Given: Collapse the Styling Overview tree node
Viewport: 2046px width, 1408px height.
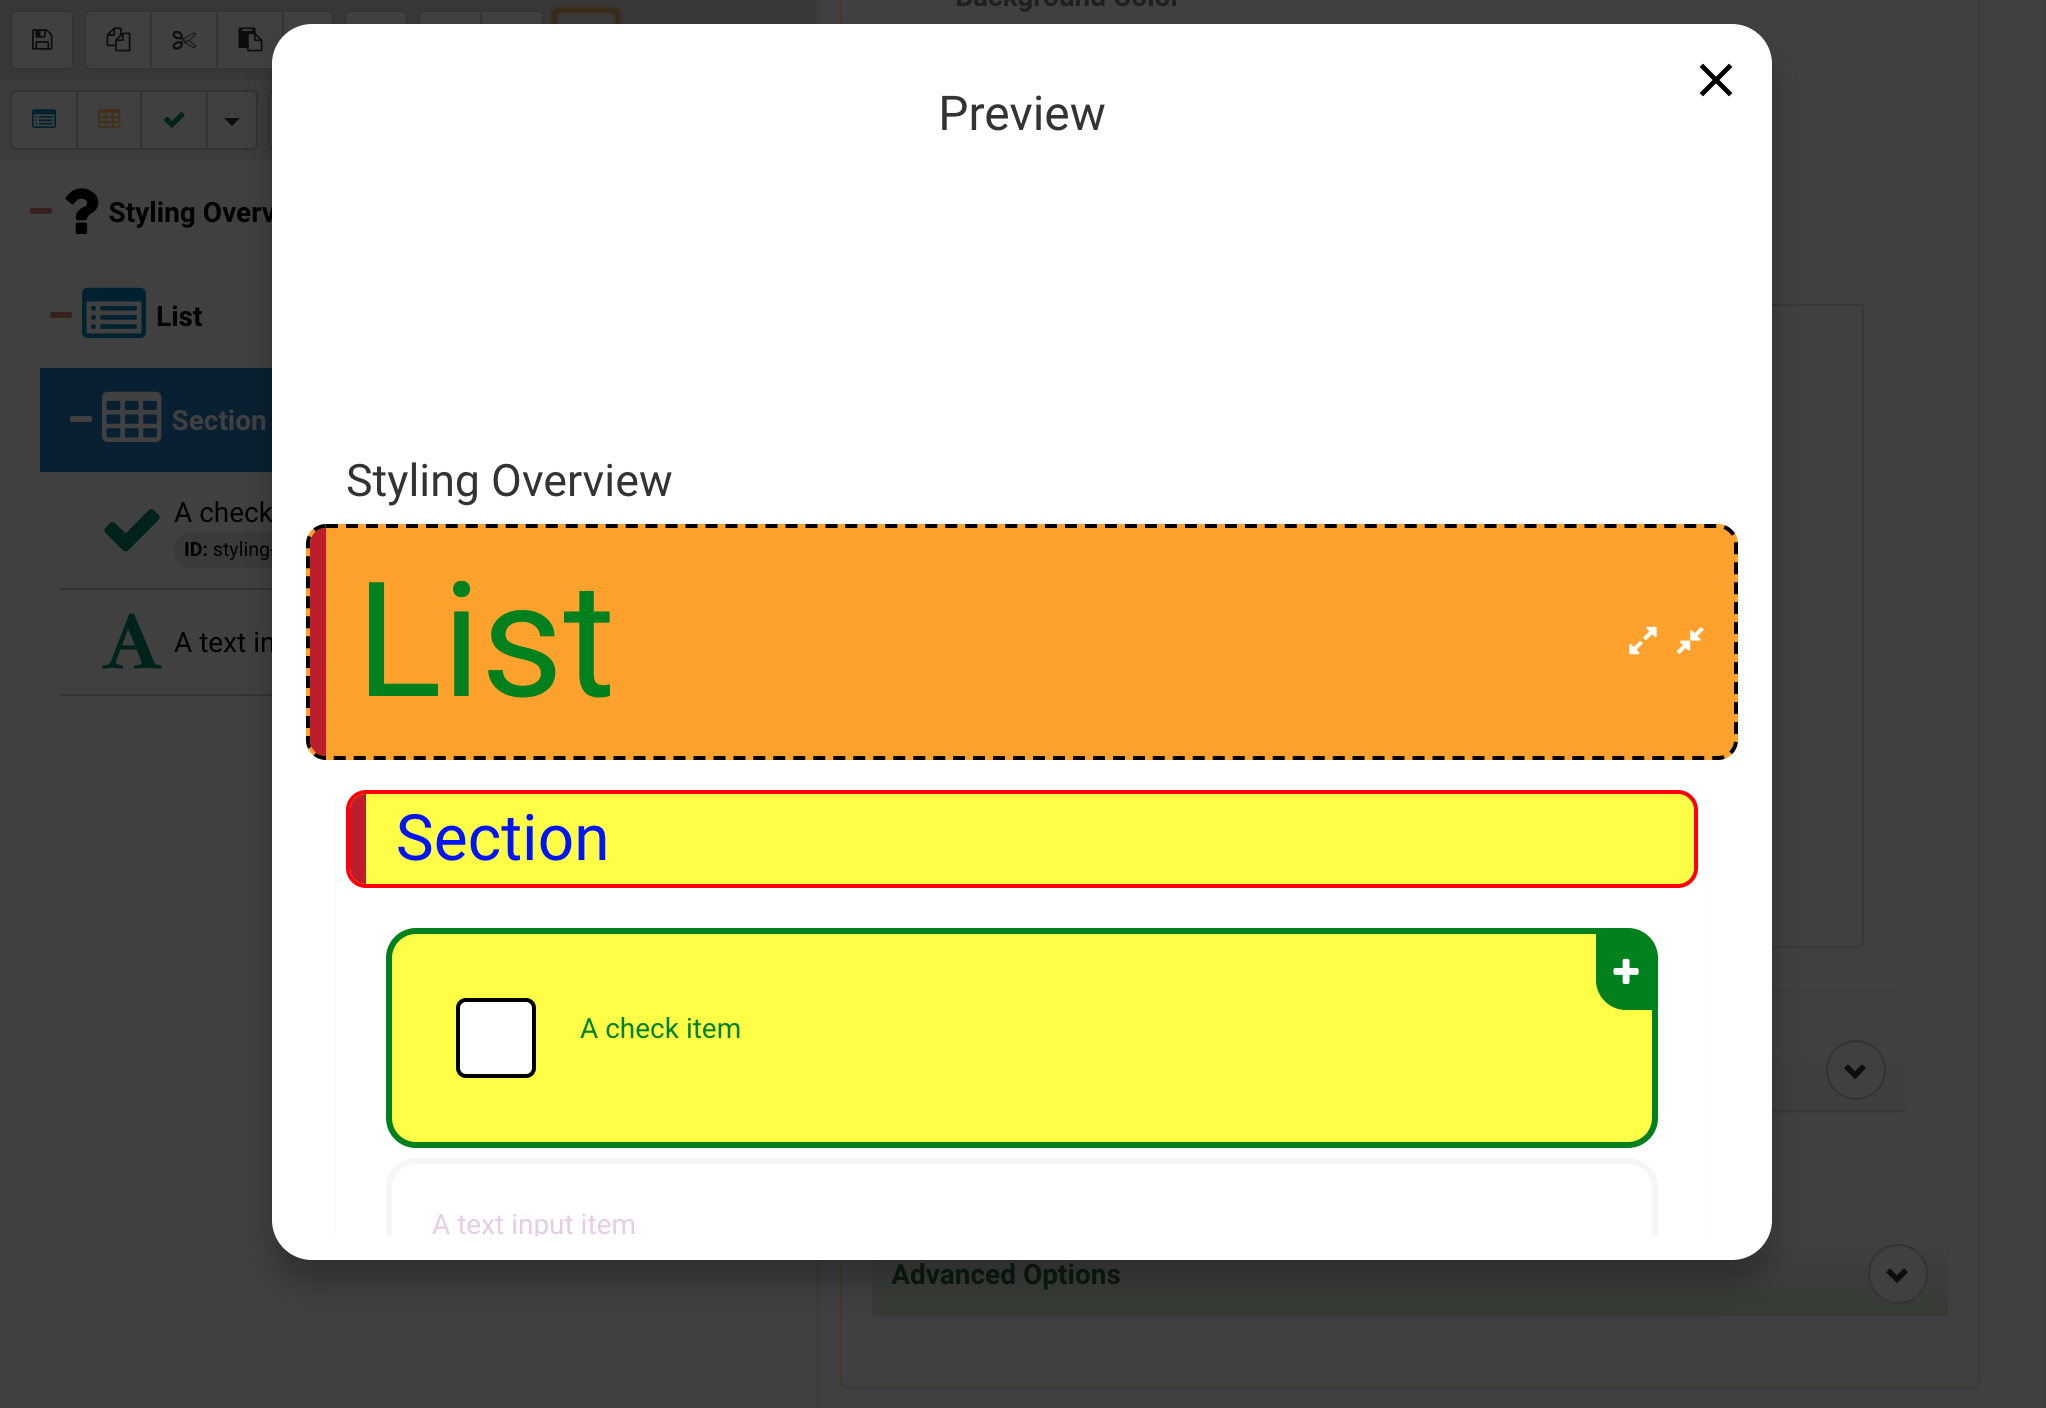Looking at the screenshot, I should (x=41, y=211).
